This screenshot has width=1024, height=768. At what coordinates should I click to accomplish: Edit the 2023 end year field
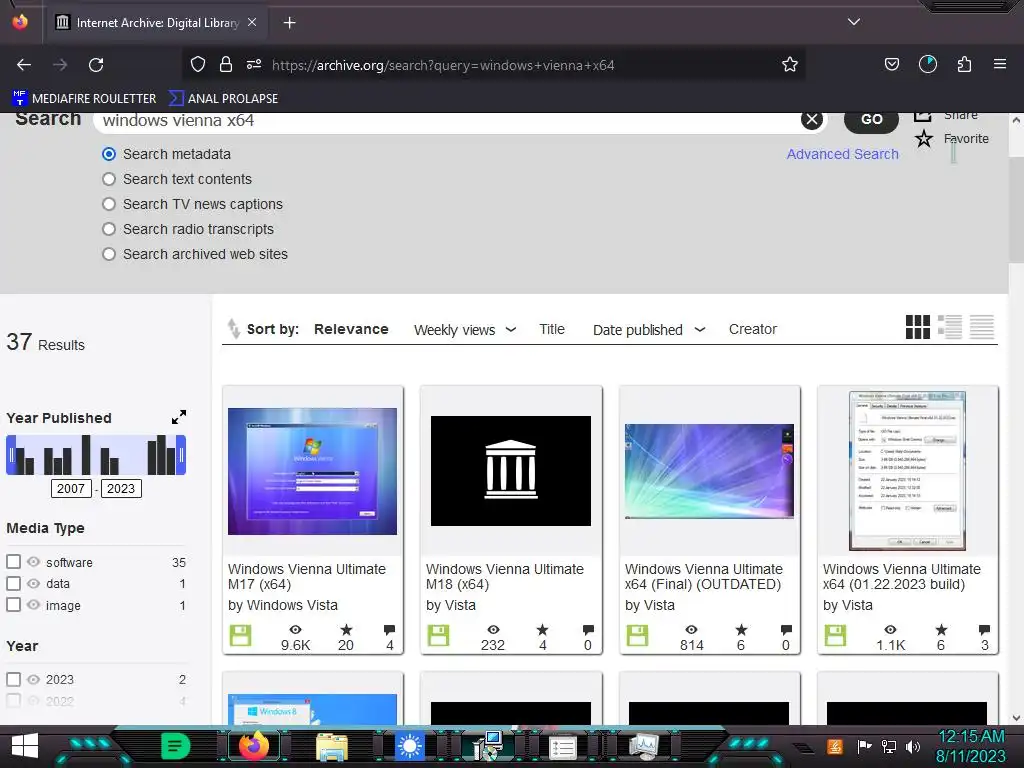[121, 488]
